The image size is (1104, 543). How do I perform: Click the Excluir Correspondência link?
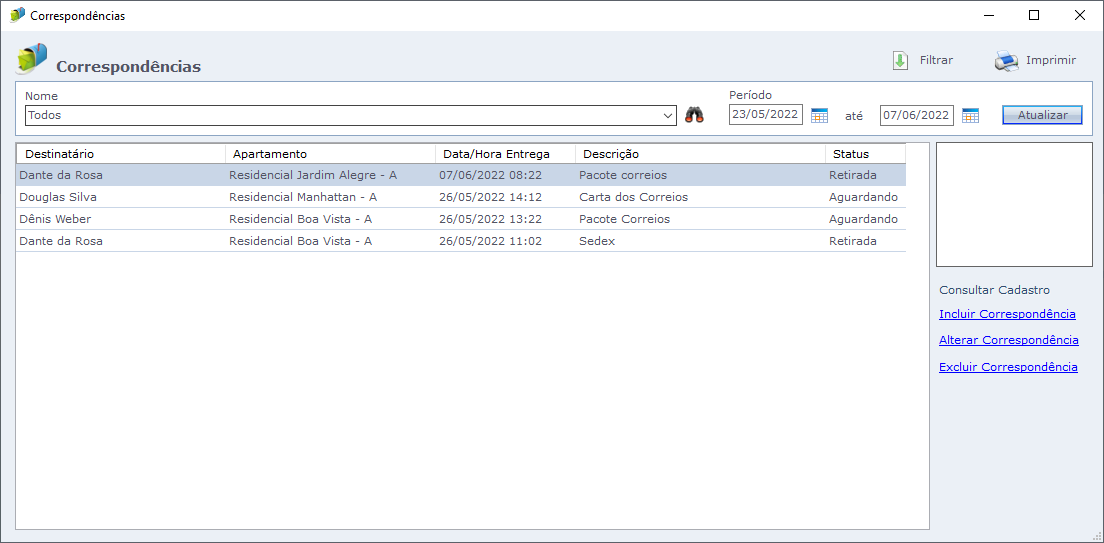click(1008, 367)
